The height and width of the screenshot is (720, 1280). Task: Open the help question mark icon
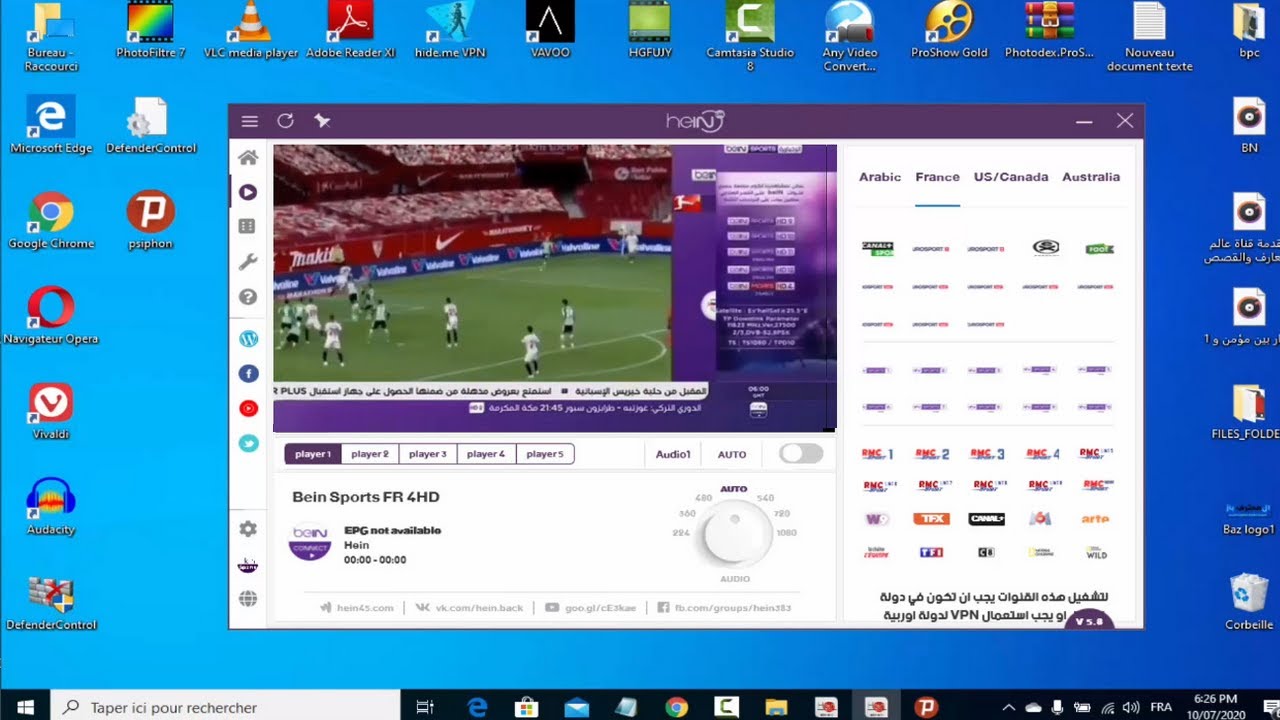(248, 297)
